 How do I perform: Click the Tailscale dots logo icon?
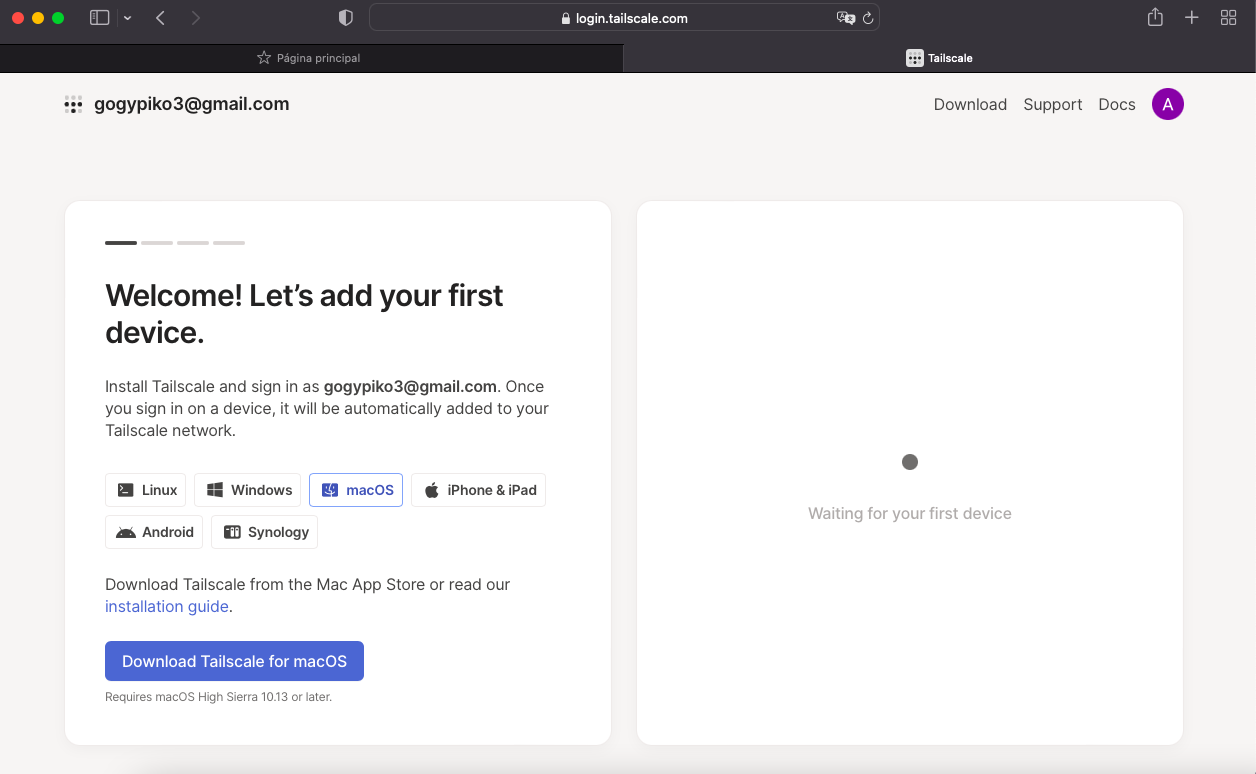pos(73,104)
